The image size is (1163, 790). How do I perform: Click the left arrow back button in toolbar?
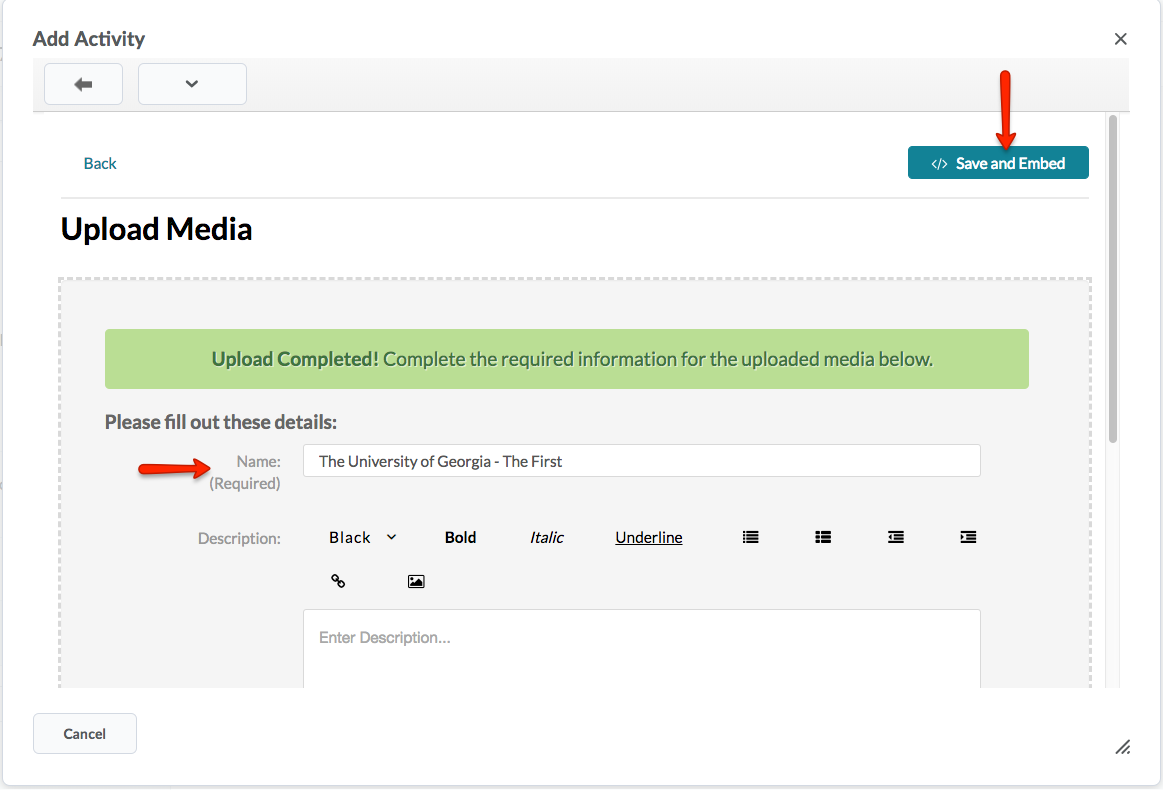coord(83,85)
